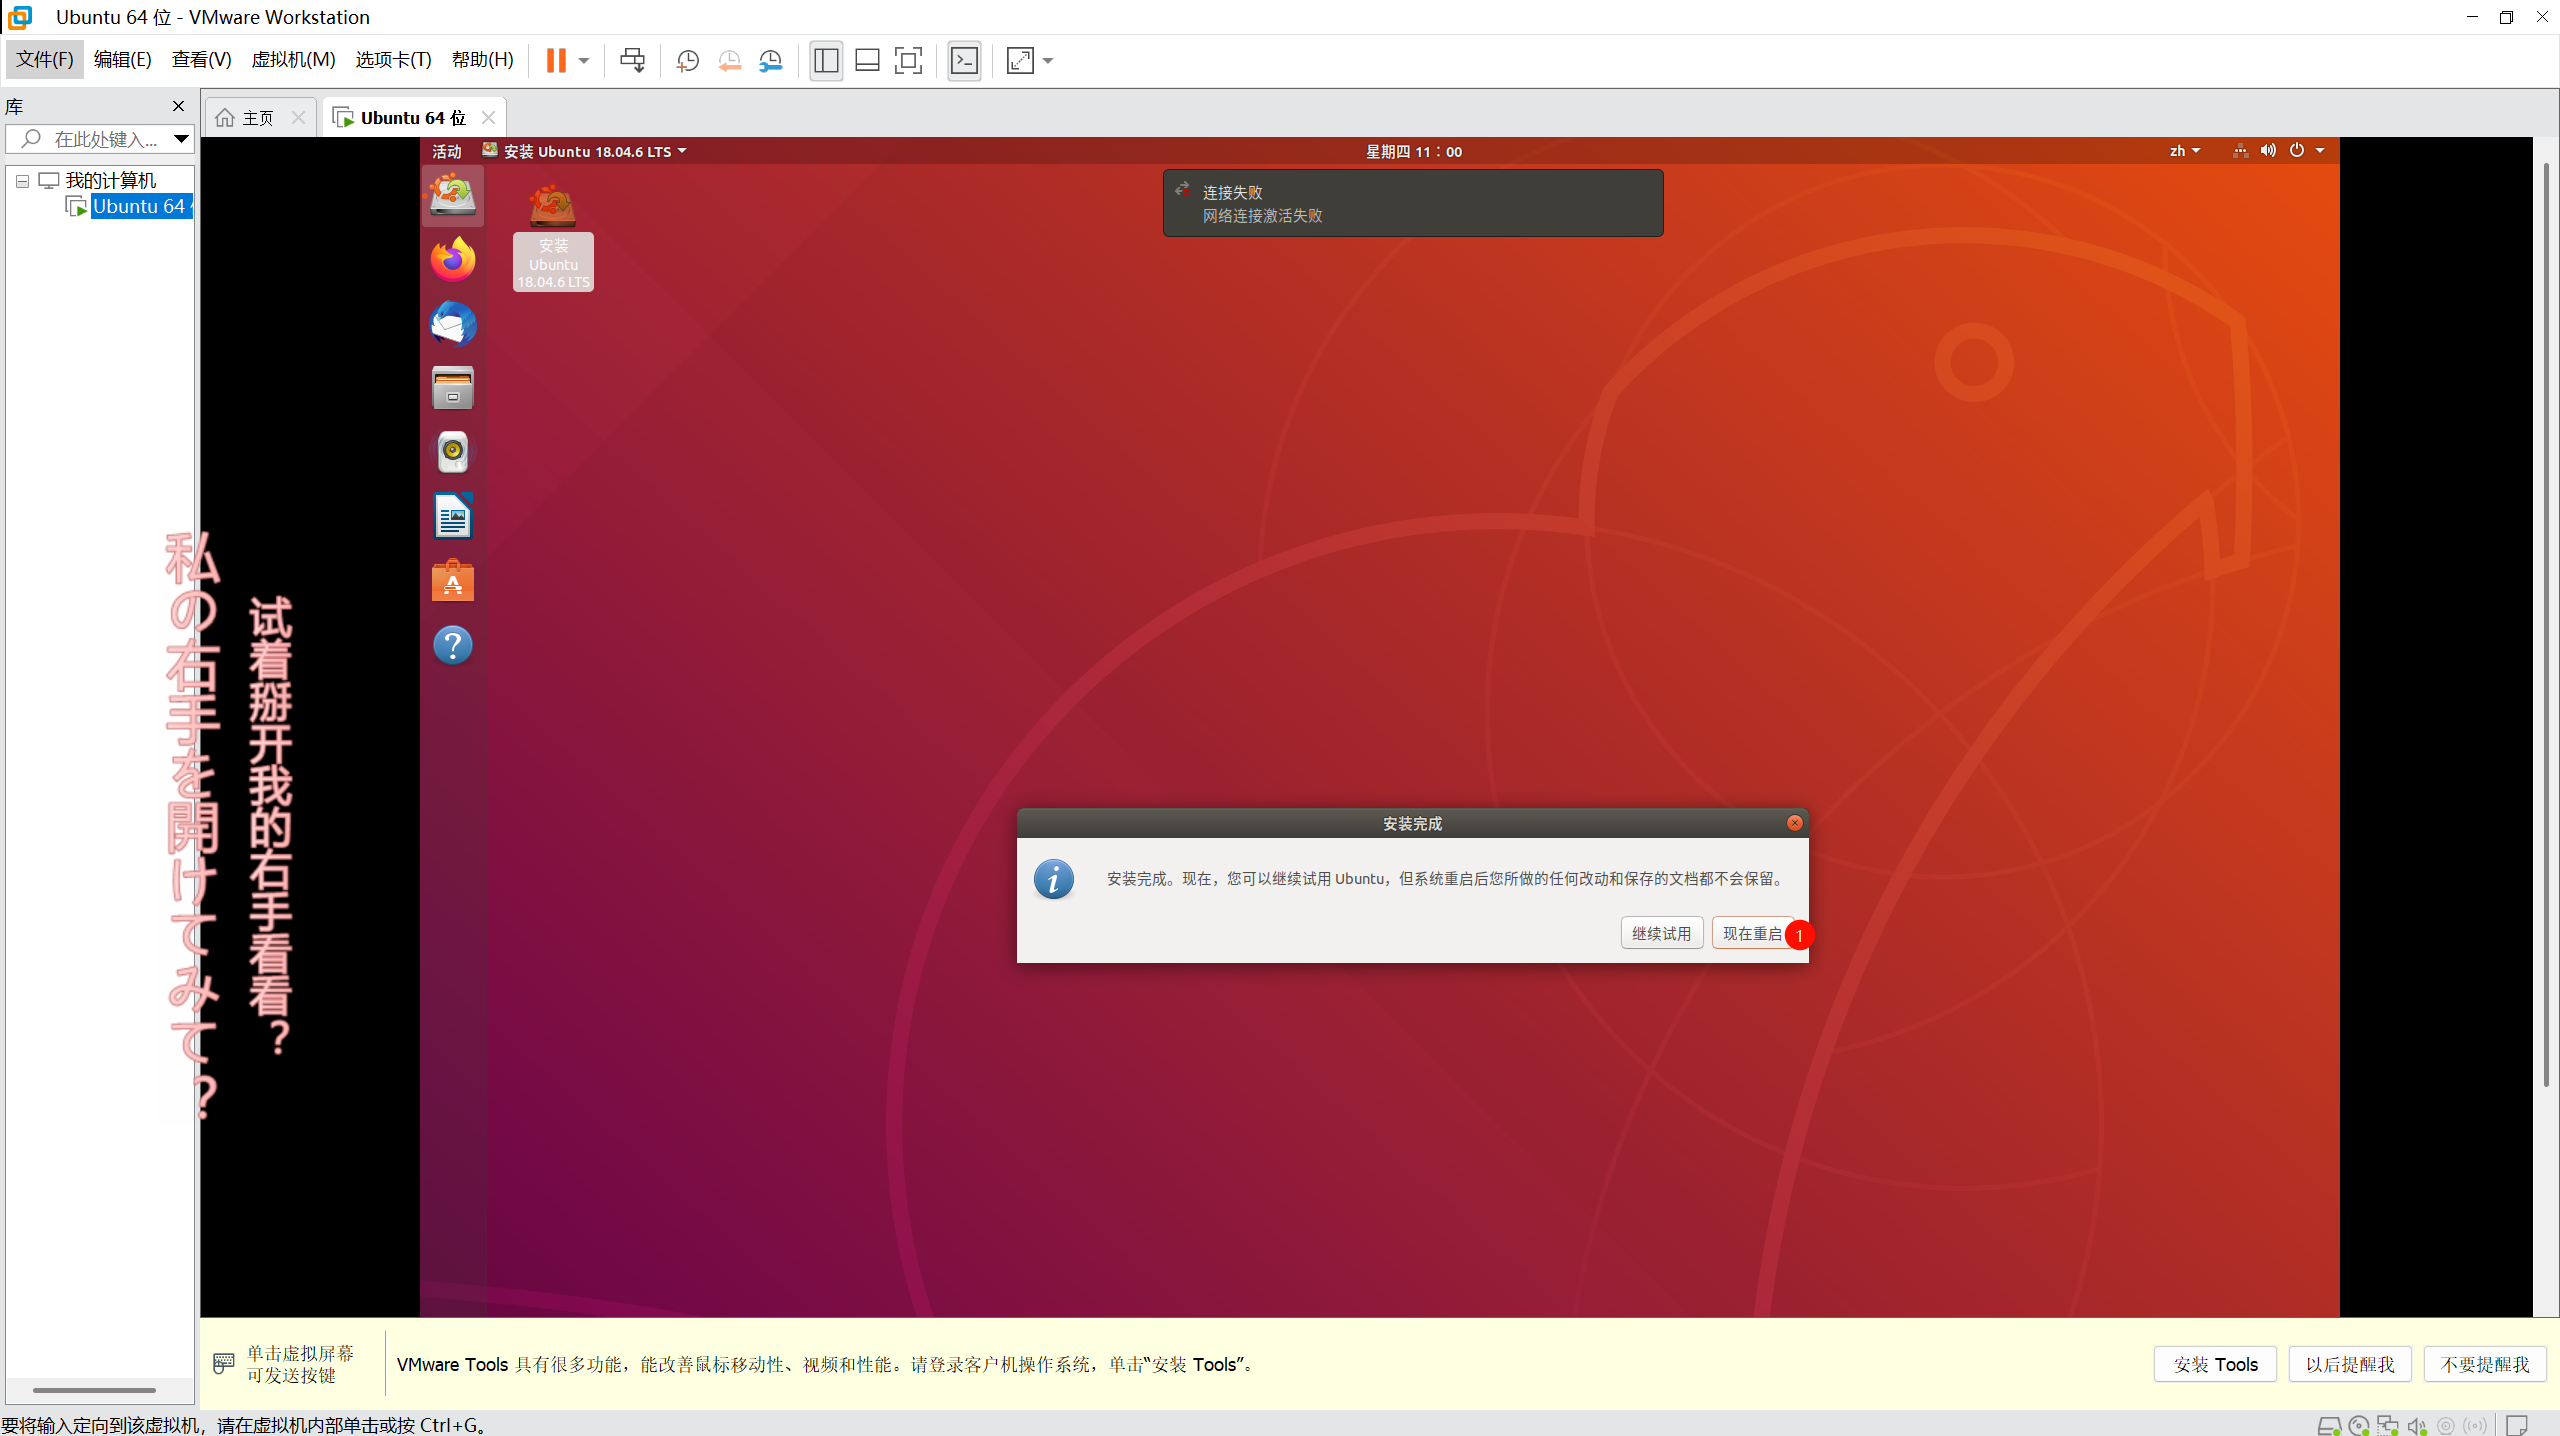Toggle the thumbnail bar view

click(x=867, y=61)
